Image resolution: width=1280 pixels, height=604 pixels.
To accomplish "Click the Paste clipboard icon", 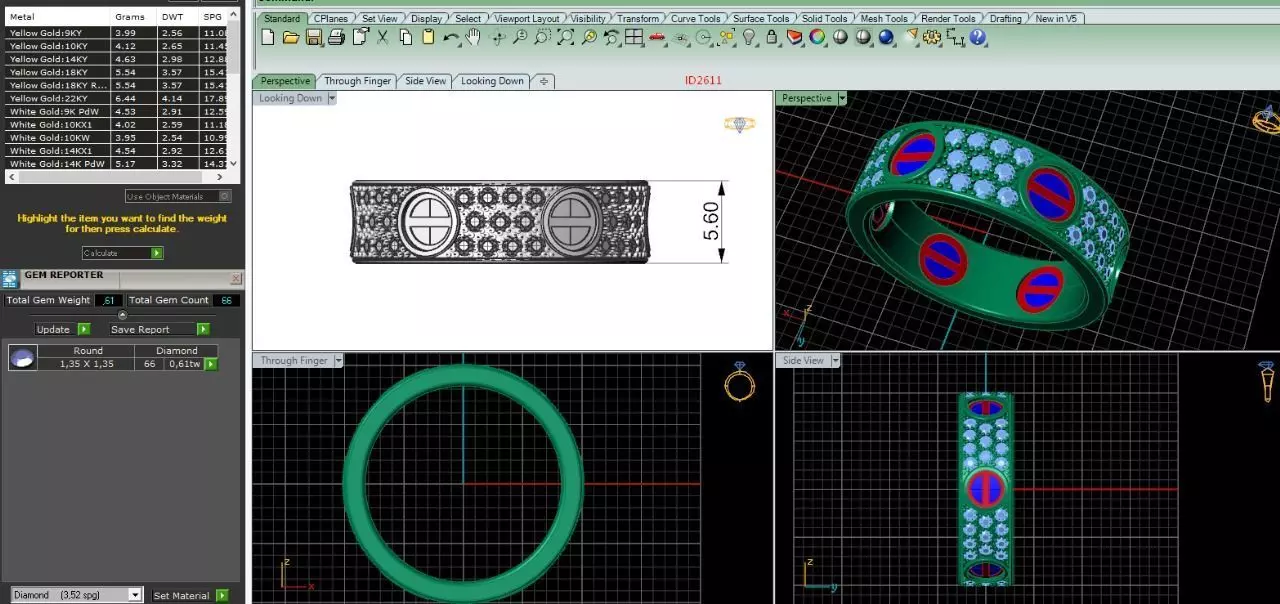I will pos(428,37).
